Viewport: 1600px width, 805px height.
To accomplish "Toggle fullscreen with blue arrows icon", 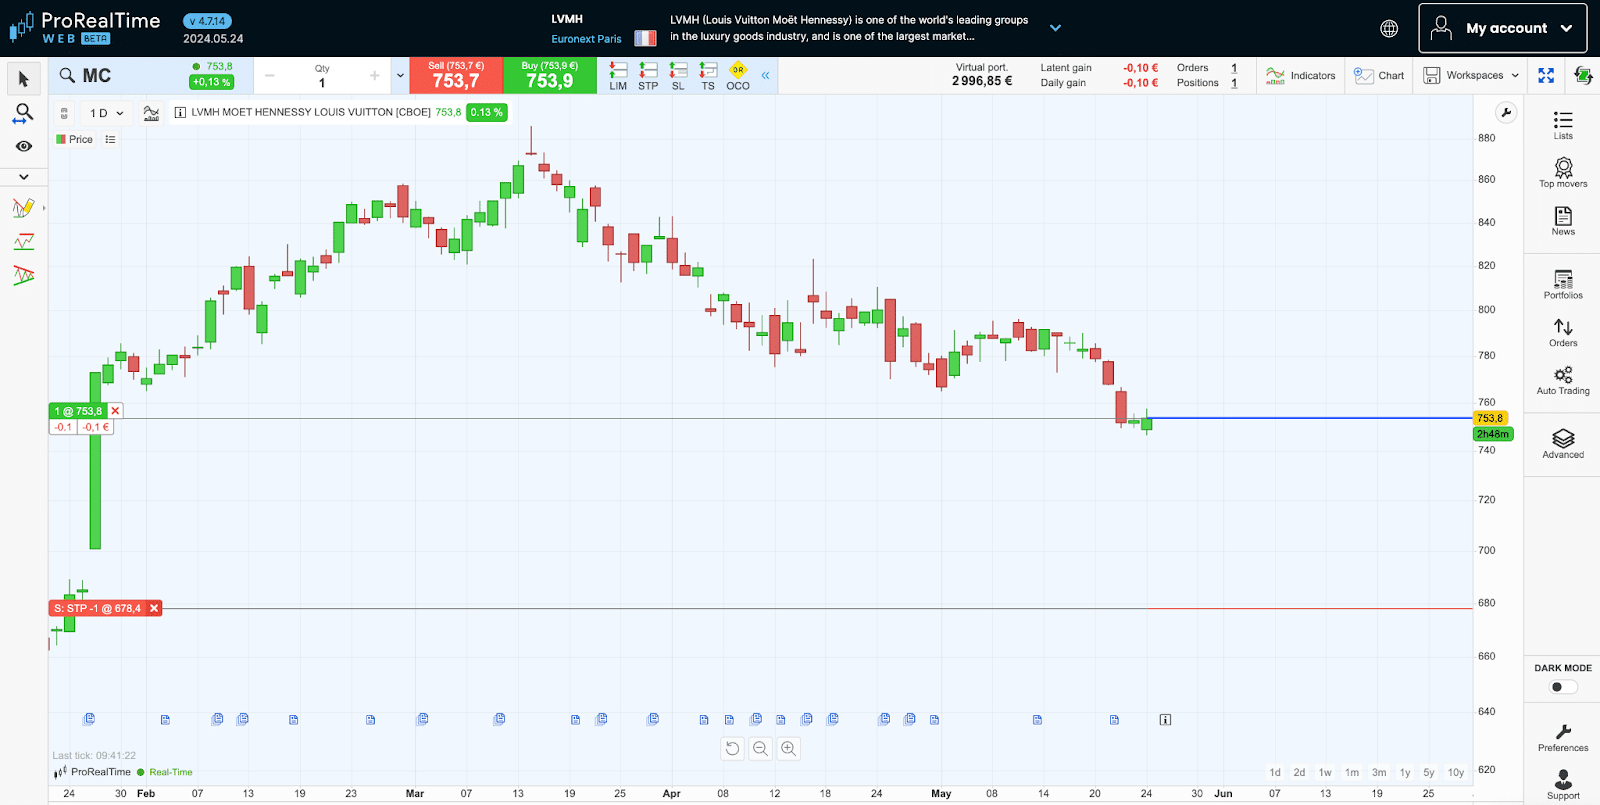I will 1546,75.
